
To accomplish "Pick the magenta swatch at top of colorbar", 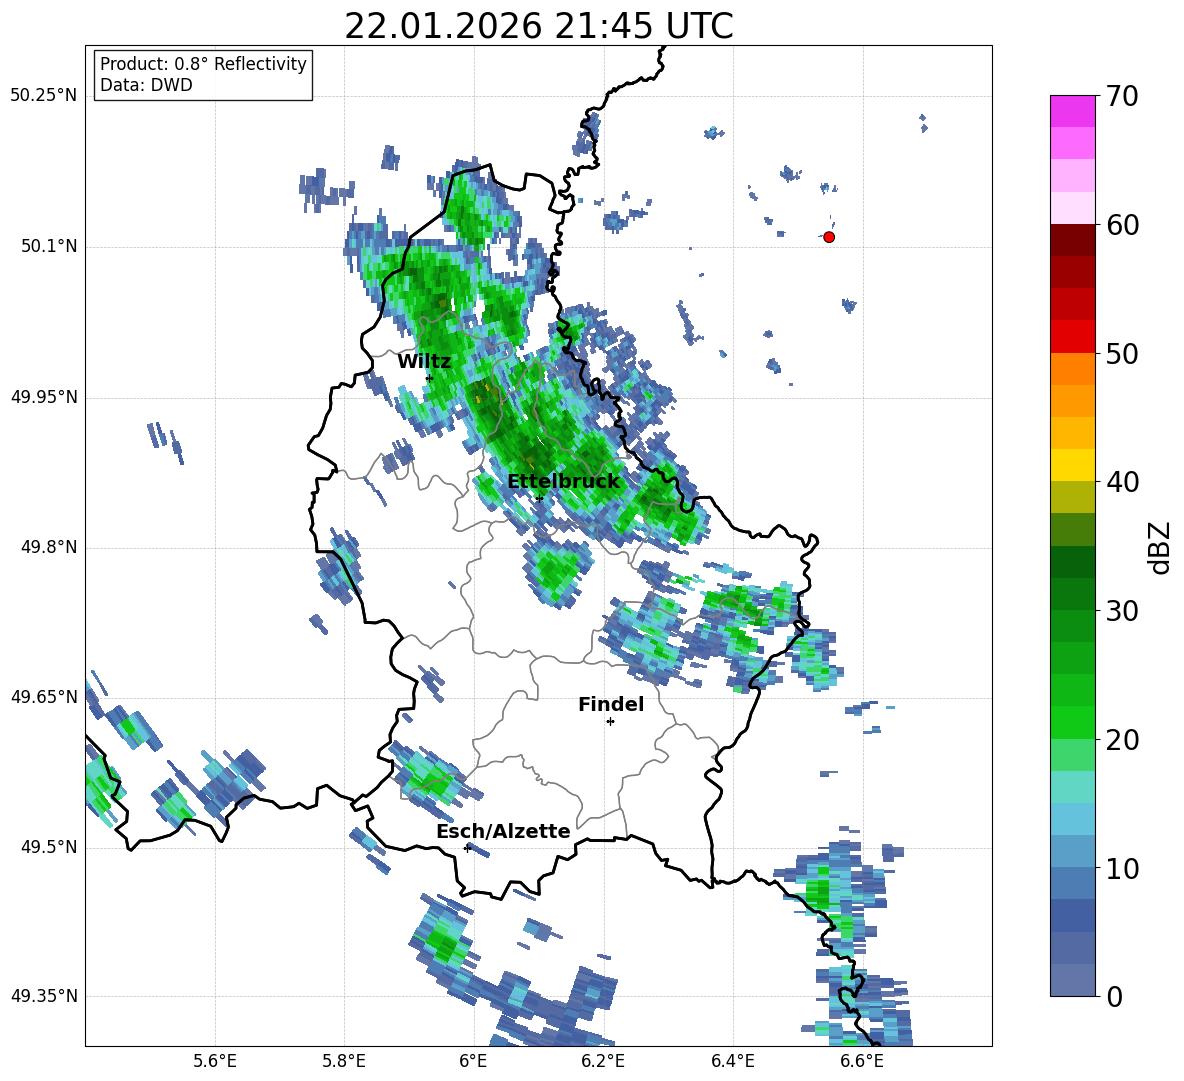I will (1073, 111).
